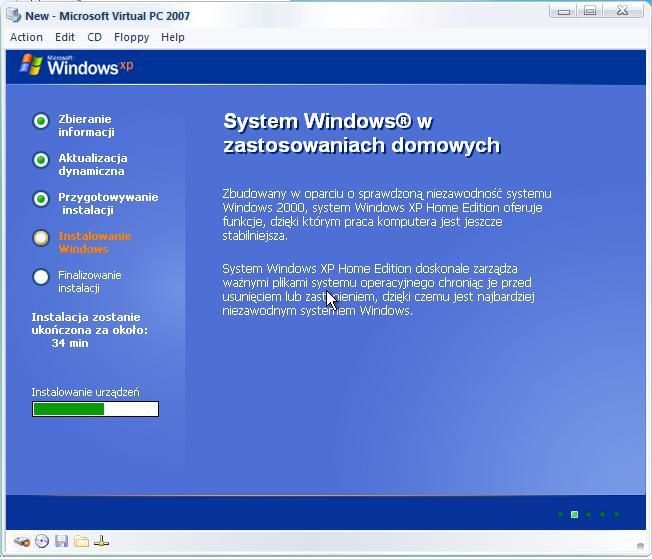Viewport: 652px width, 559px height.
Task: Click the 'Instalowanie Windows' orange step label
Action: pyautogui.click(x=95, y=242)
